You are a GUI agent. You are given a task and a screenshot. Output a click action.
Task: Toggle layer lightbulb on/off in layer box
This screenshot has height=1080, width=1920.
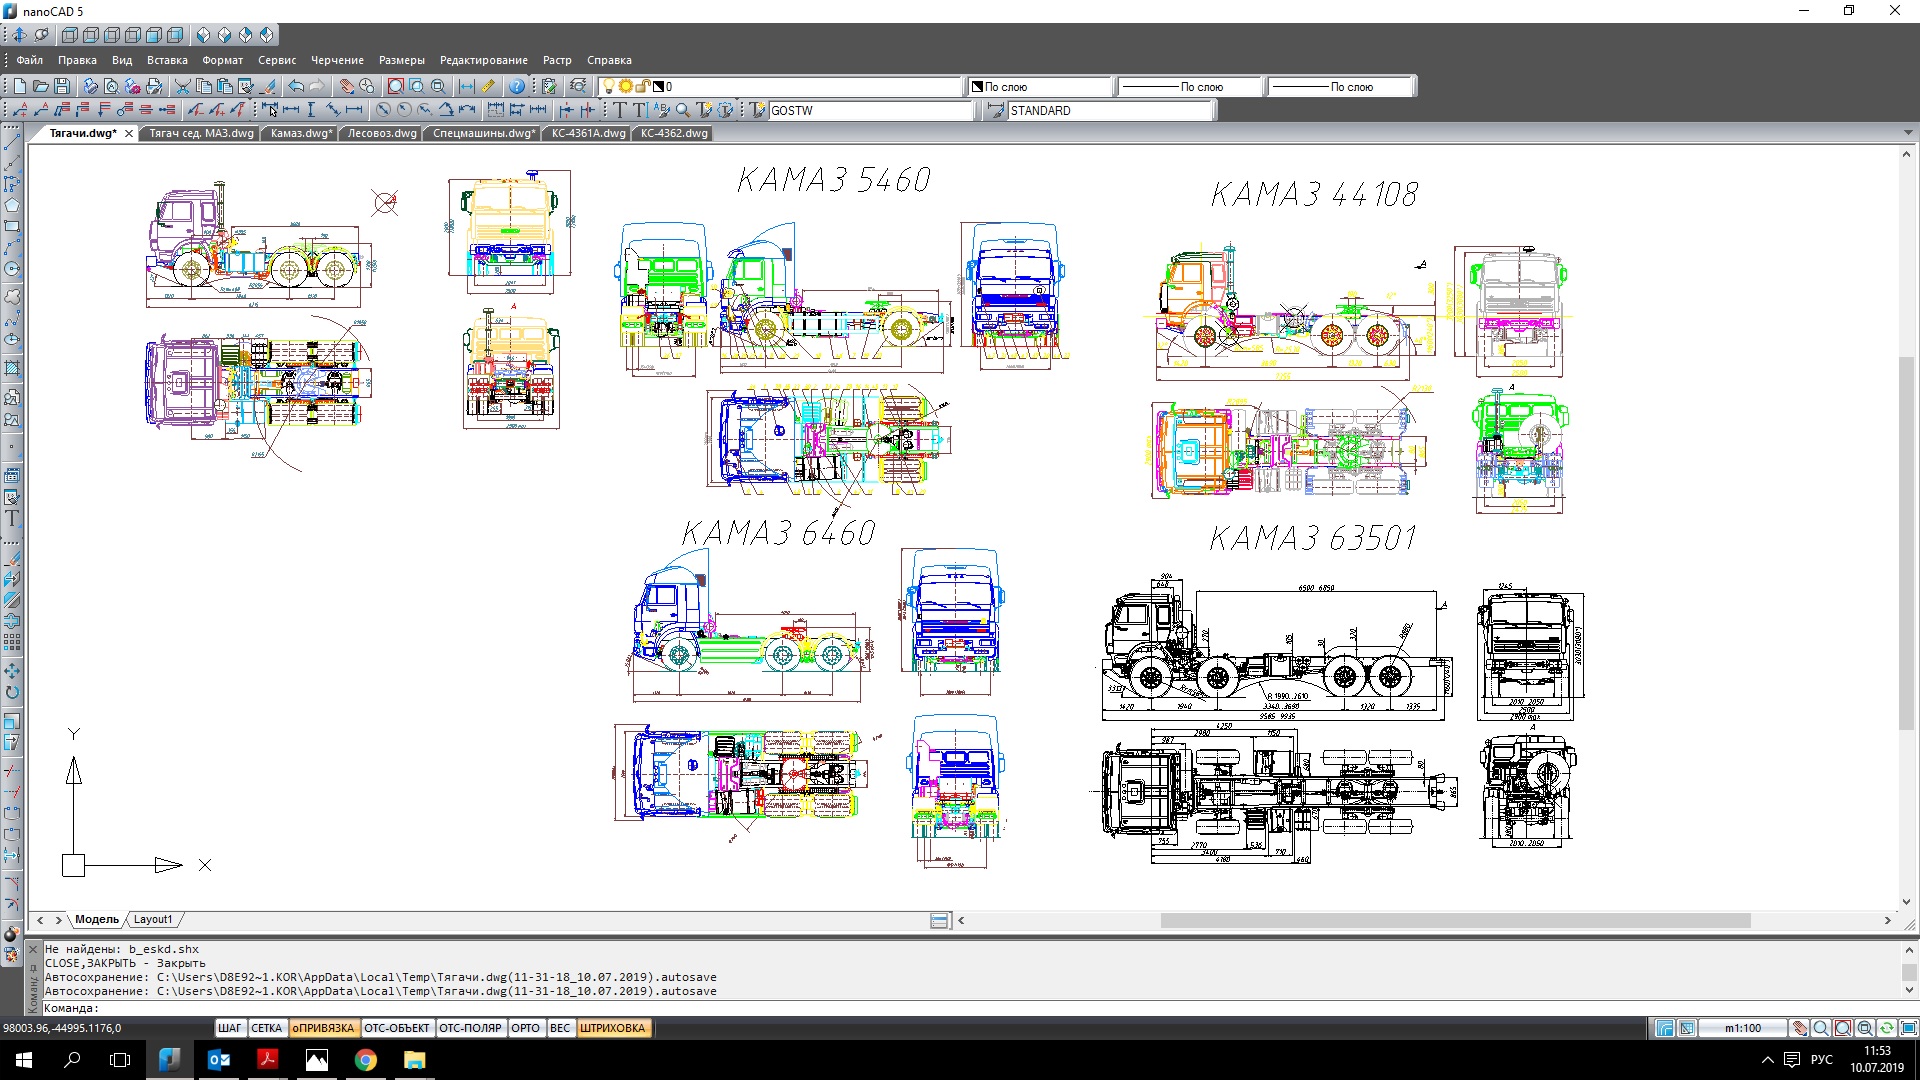[x=608, y=86]
